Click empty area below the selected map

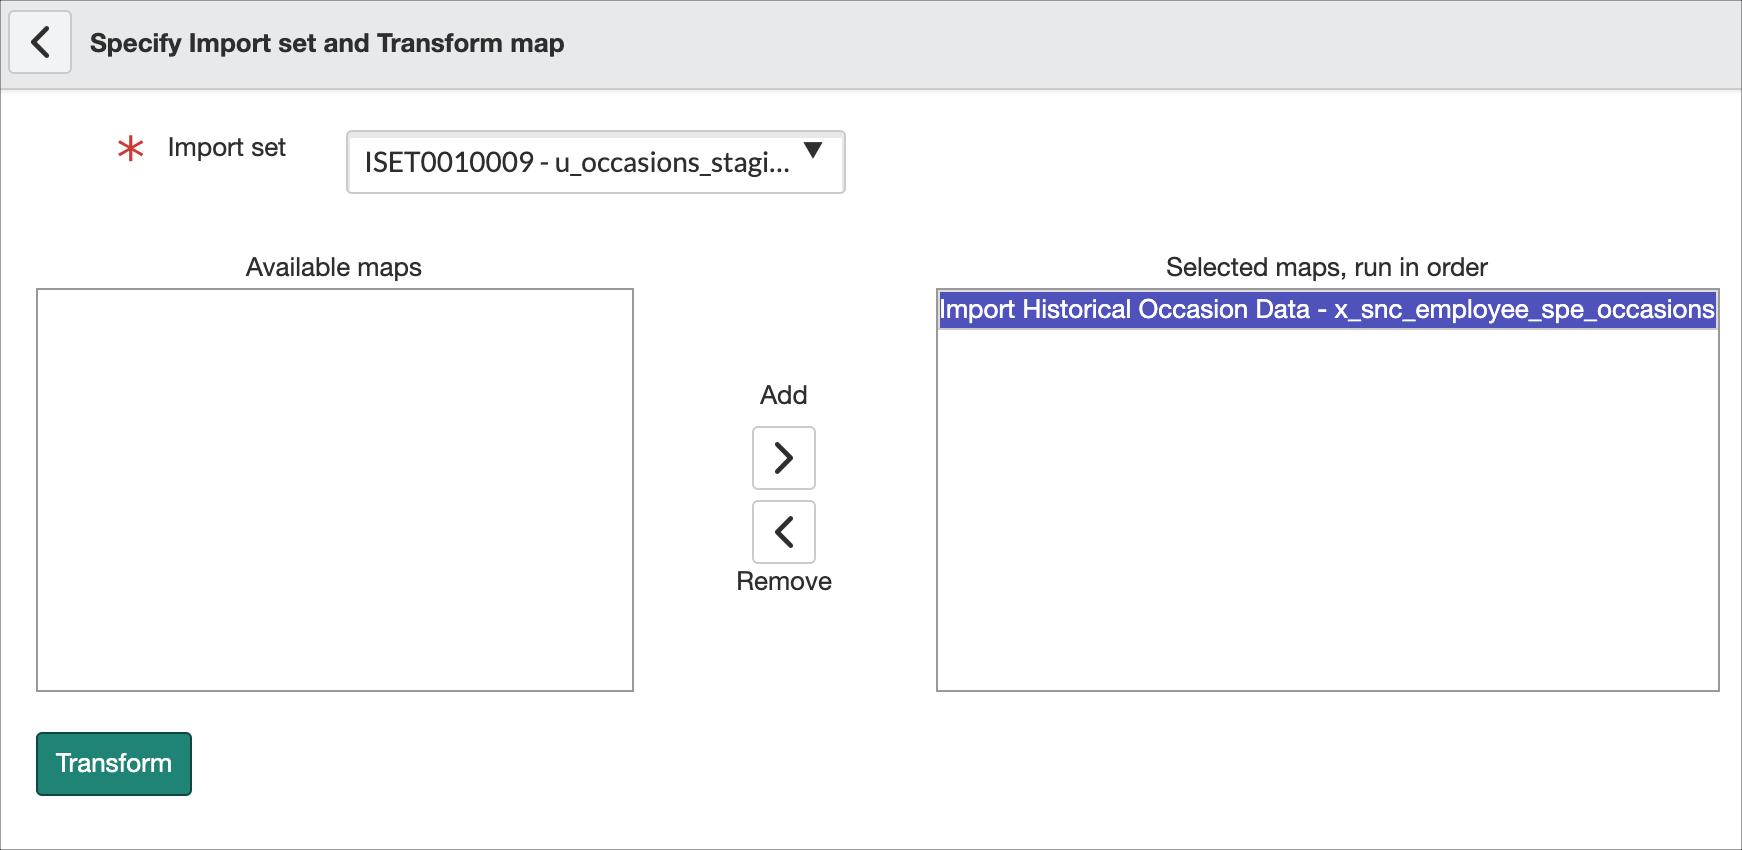tap(1326, 510)
